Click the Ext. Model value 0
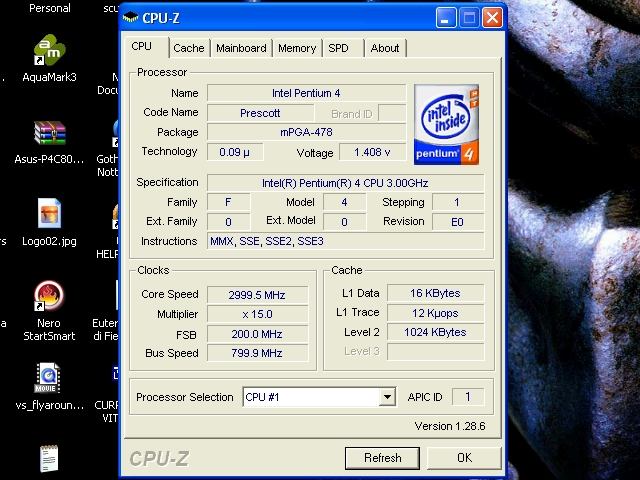The width and height of the screenshot is (640, 480). click(x=344, y=222)
